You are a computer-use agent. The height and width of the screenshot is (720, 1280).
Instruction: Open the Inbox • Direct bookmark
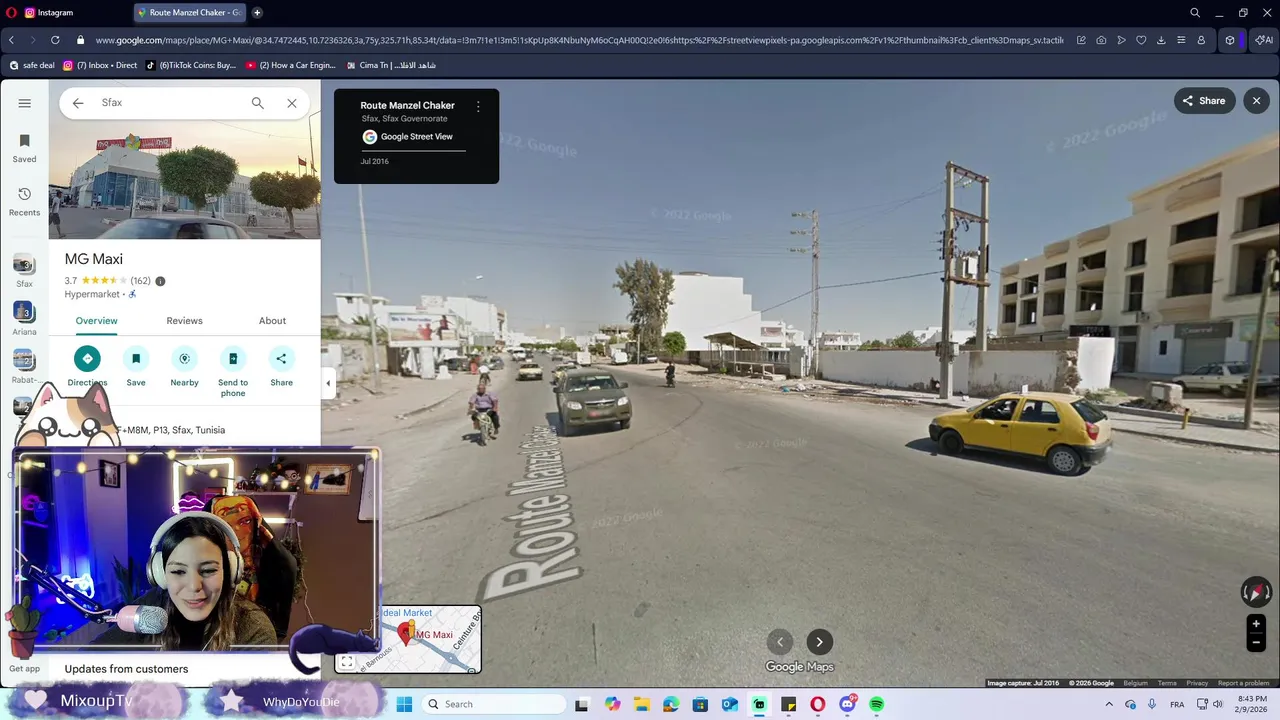[x=100, y=65]
